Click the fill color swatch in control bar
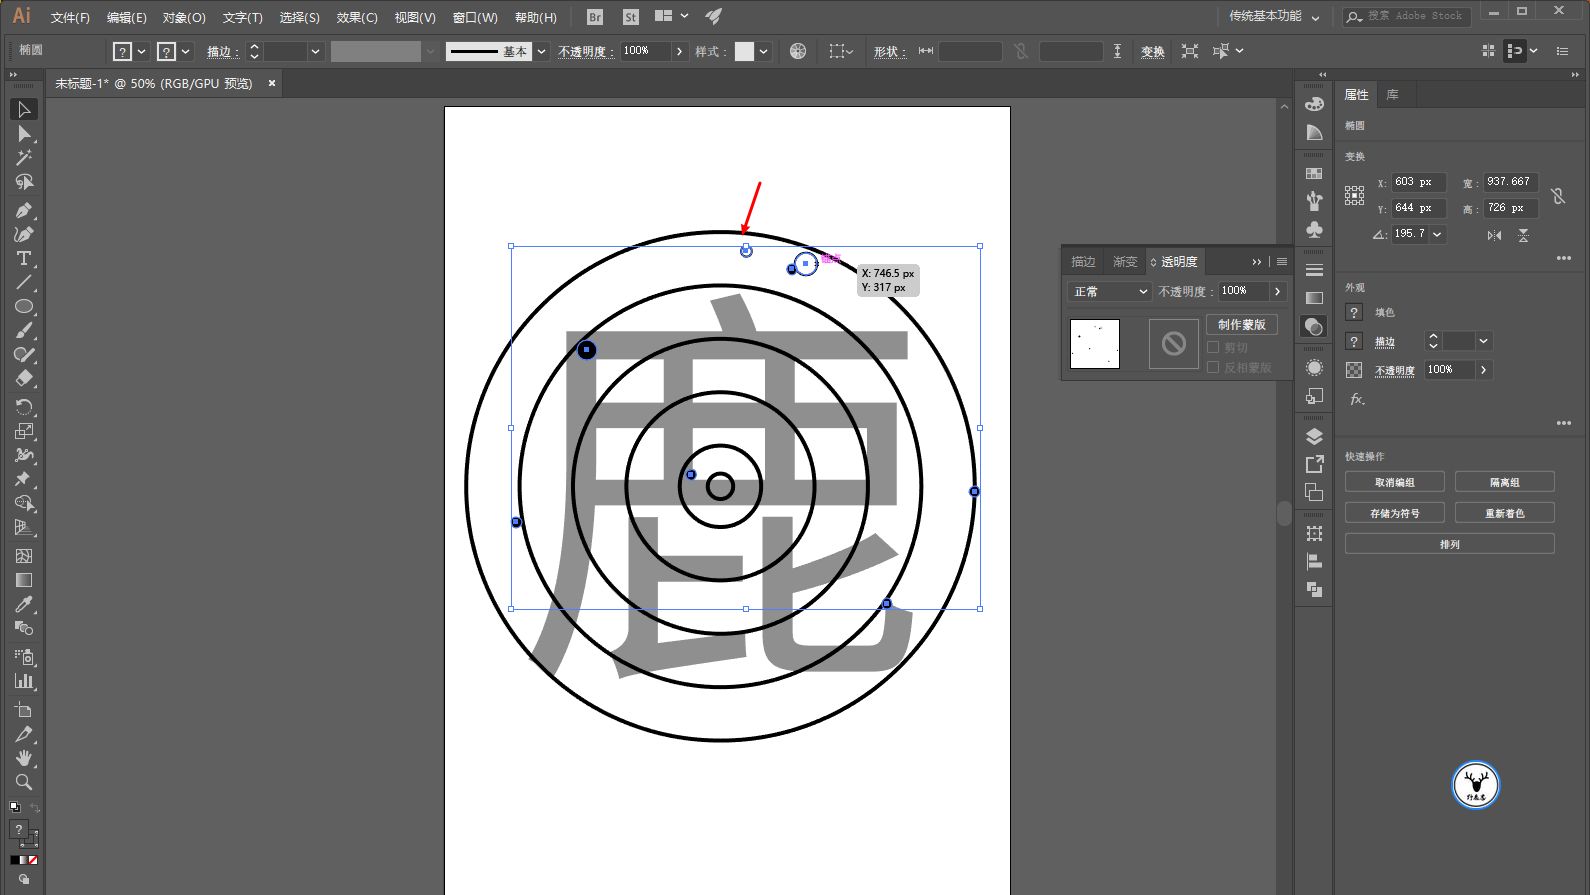Viewport: 1590px width, 895px height. pos(122,51)
